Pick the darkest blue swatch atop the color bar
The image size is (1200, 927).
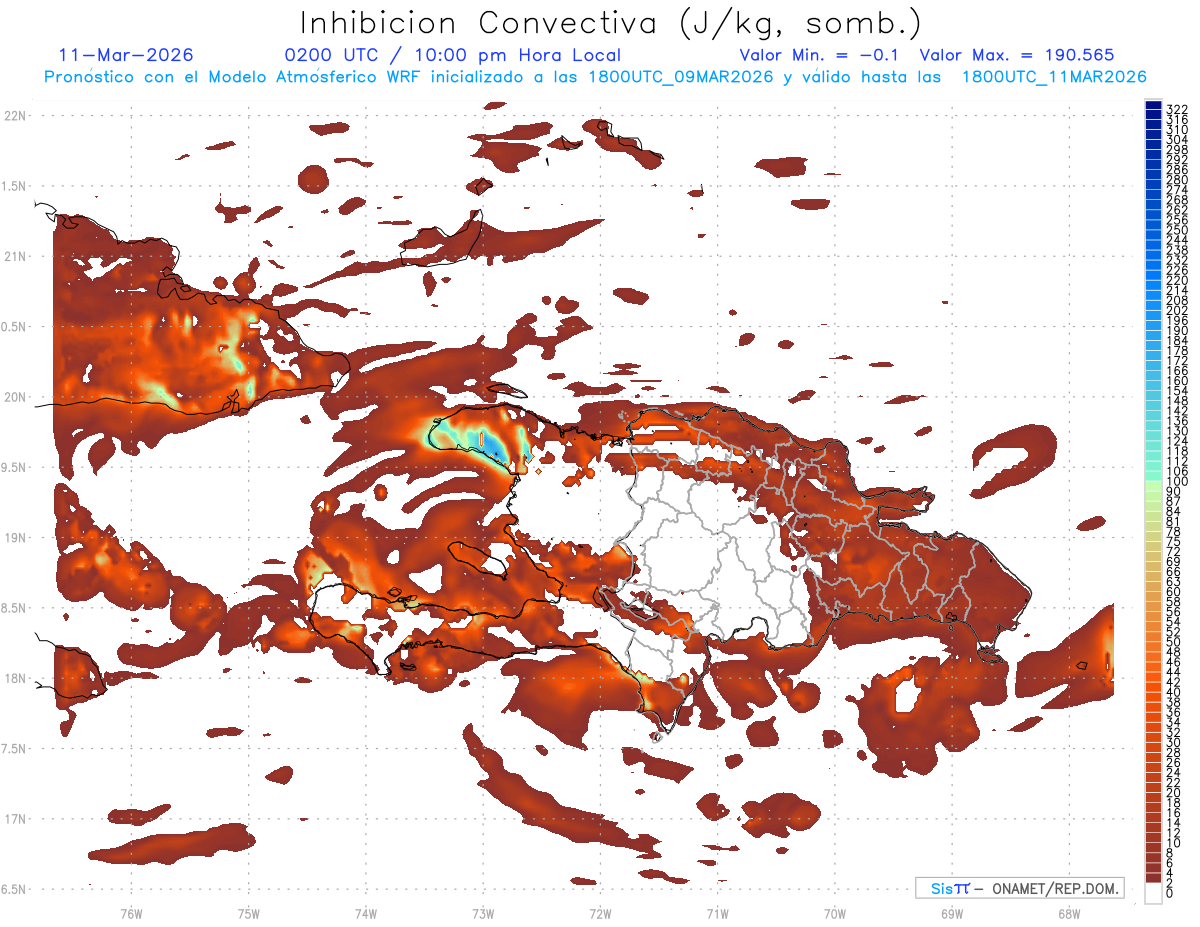pos(1153,104)
